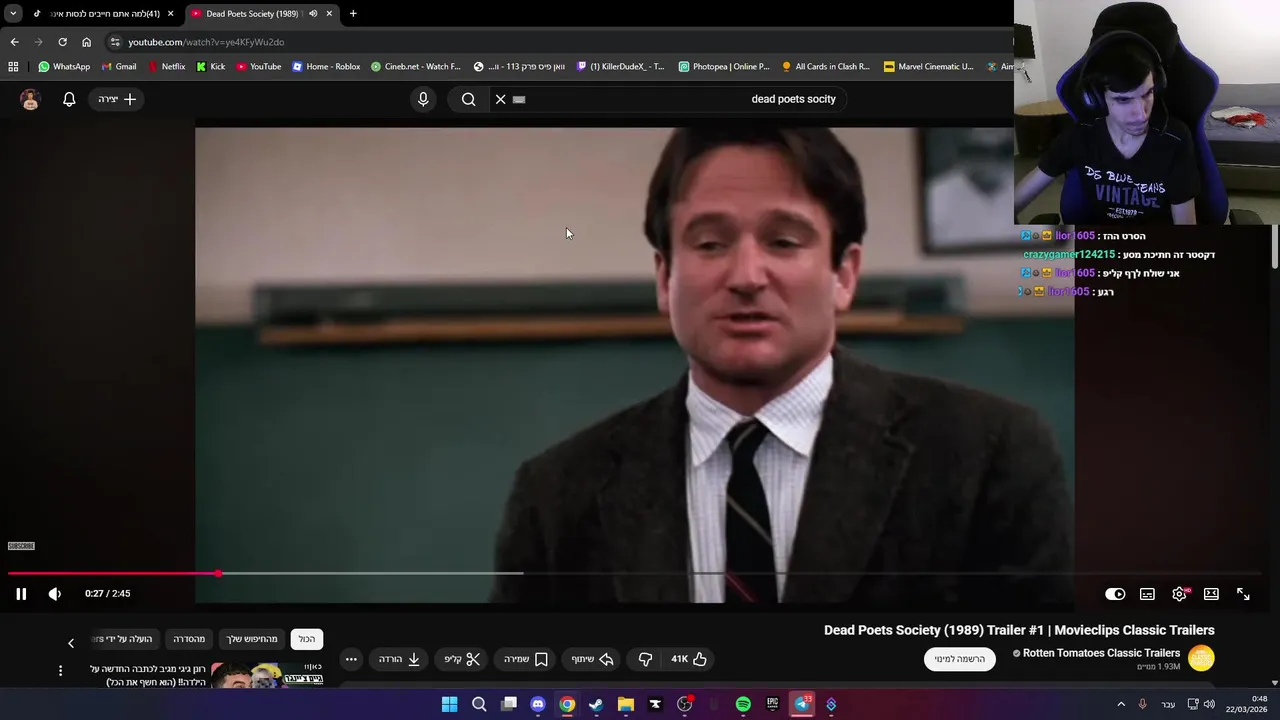Enter fullscreen mode for the video

click(1243, 594)
